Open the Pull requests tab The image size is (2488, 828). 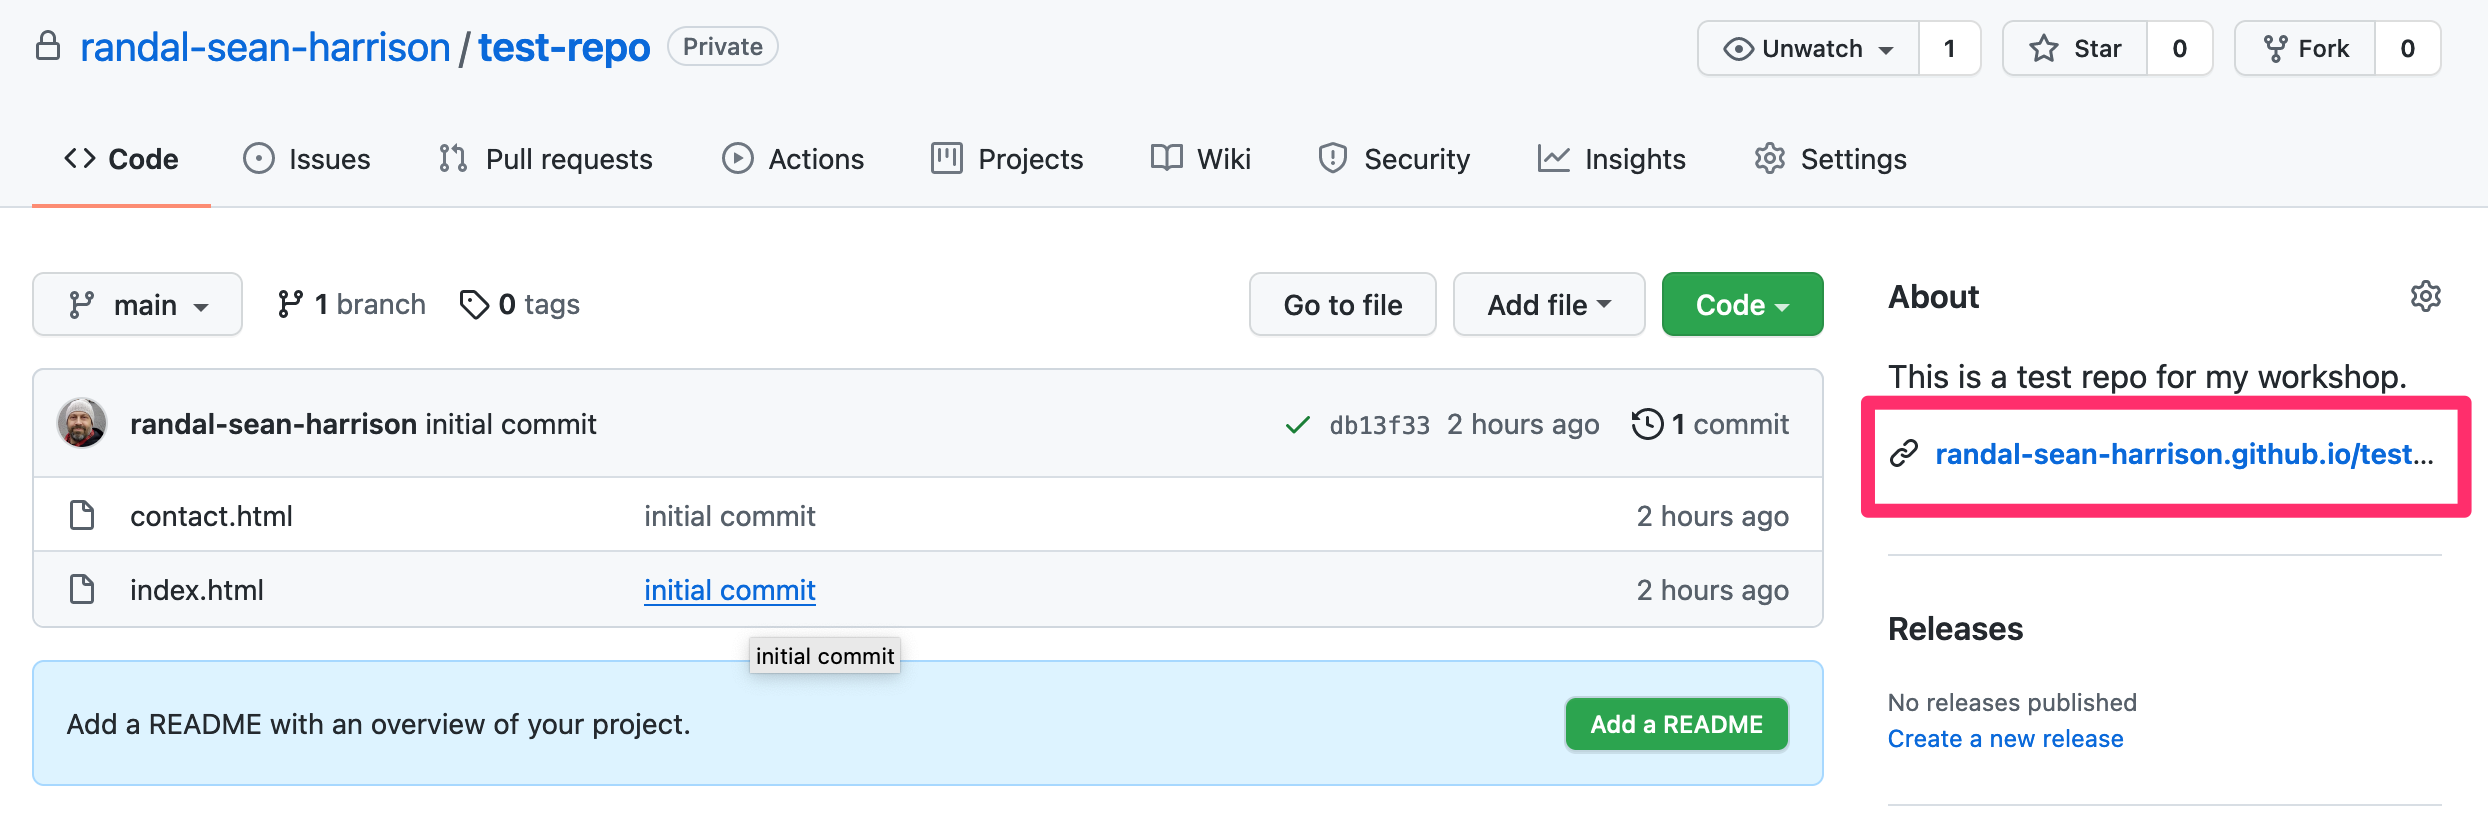coord(546,159)
